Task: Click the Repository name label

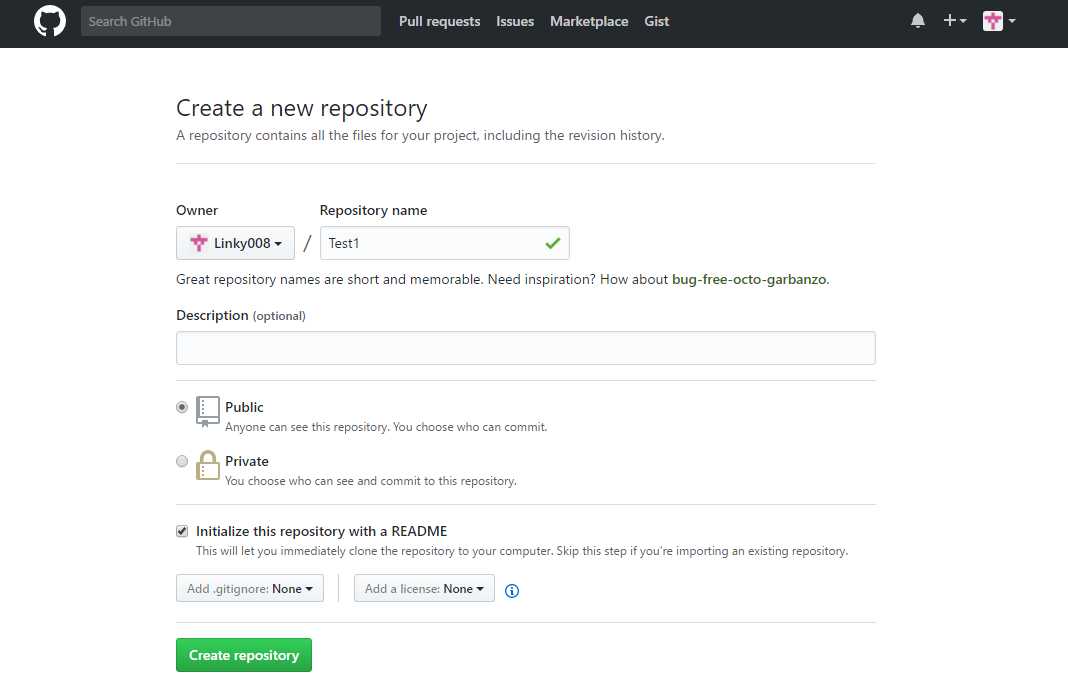Action: (x=373, y=210)
